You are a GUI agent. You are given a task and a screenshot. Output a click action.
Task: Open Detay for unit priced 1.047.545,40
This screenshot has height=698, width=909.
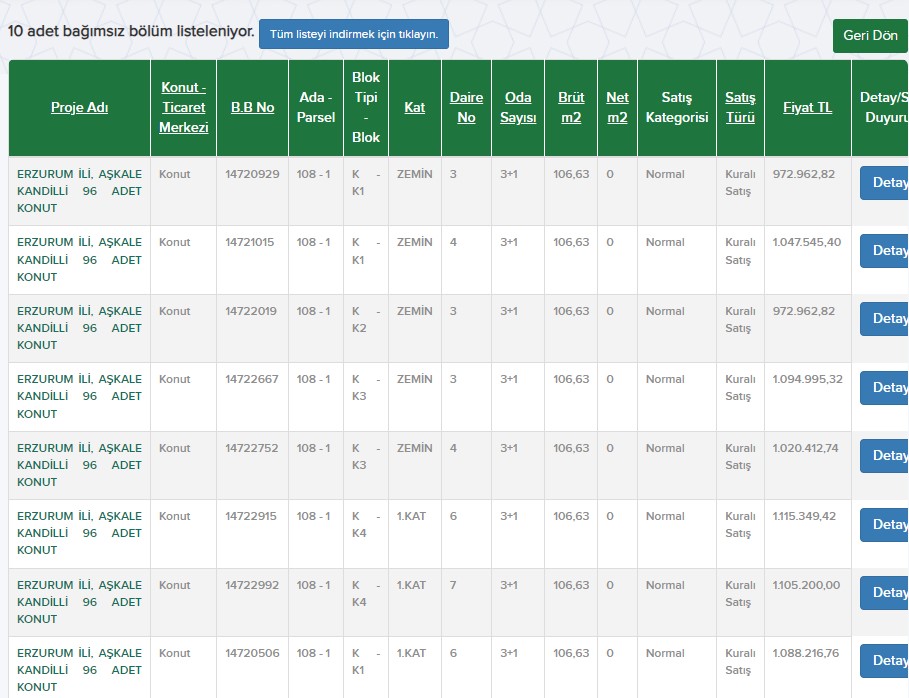[x=885, y=251]
